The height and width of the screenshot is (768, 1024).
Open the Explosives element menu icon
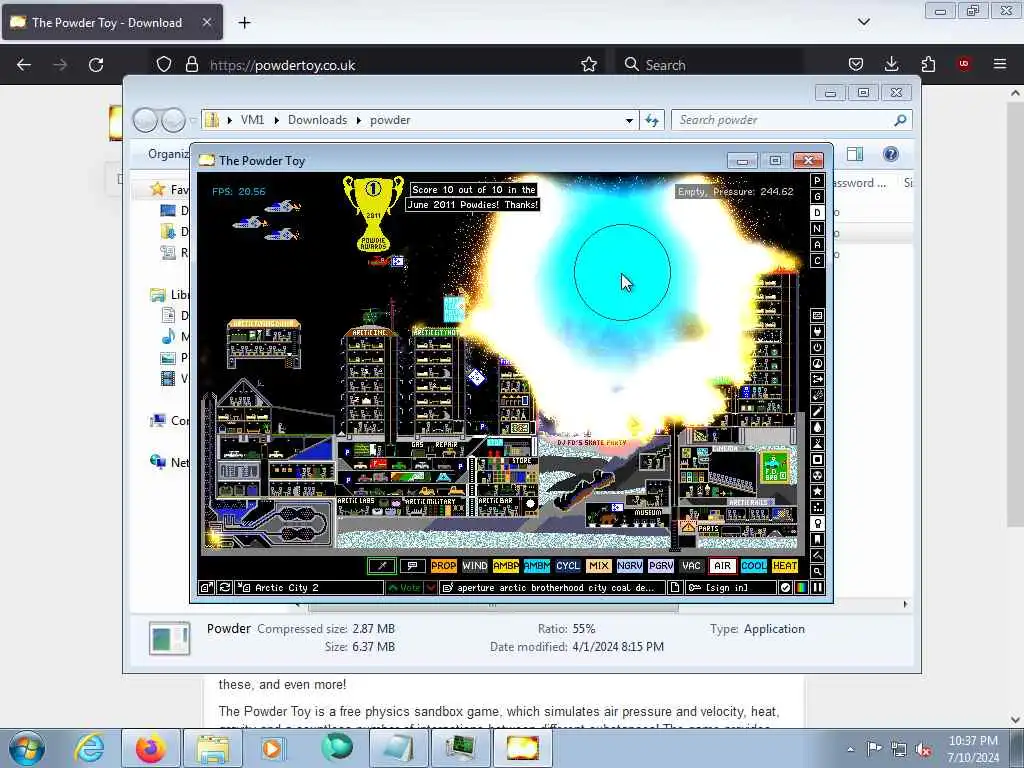tap(817, 396)
